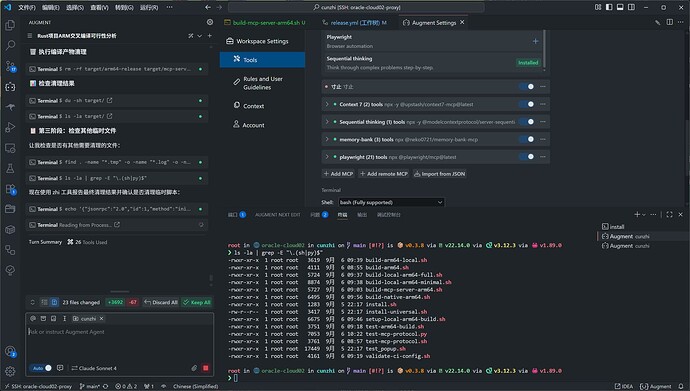Screen dimensions: 690x391
Task: Click the chat mode speech bubble icon
Action: [x=60, y=368]
